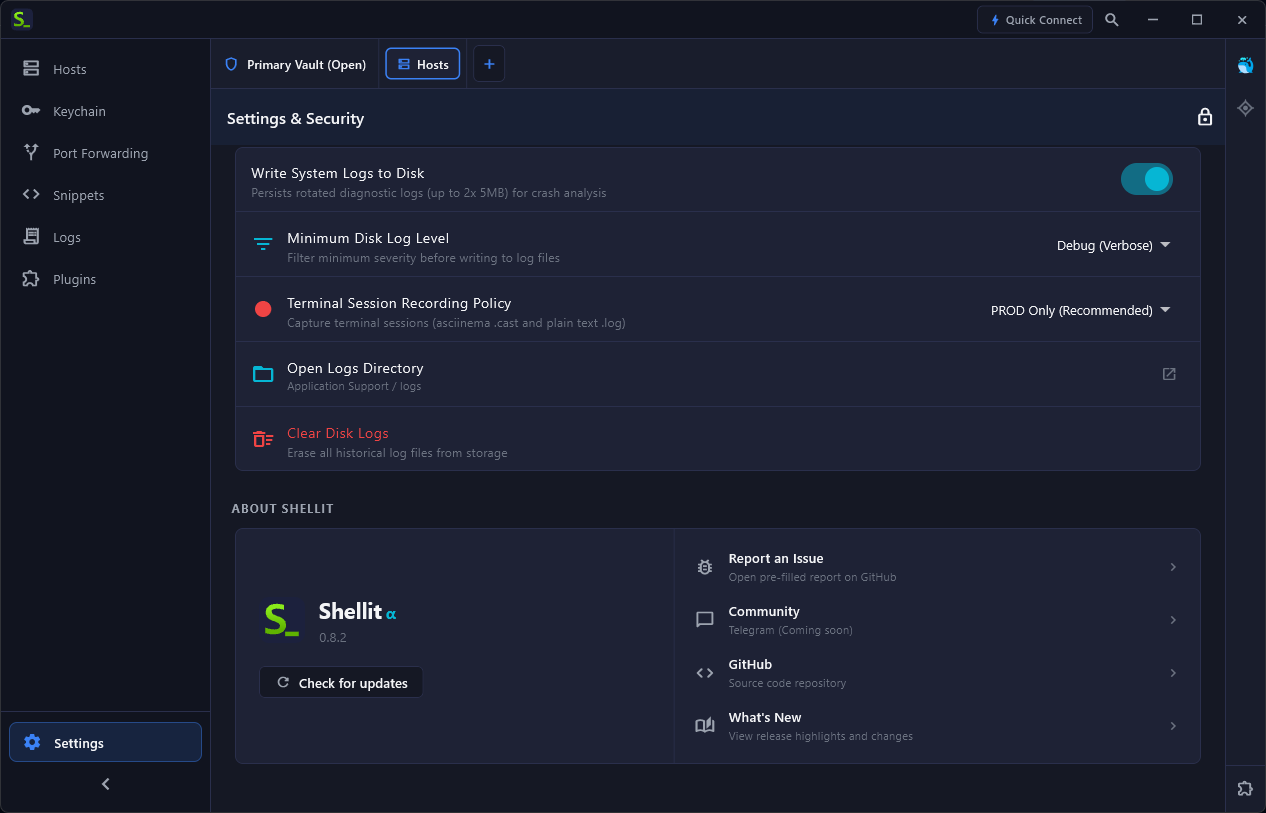Screen dimensions: 1266x813
Task: Switch to the Hosts tab
Action: 423,64
